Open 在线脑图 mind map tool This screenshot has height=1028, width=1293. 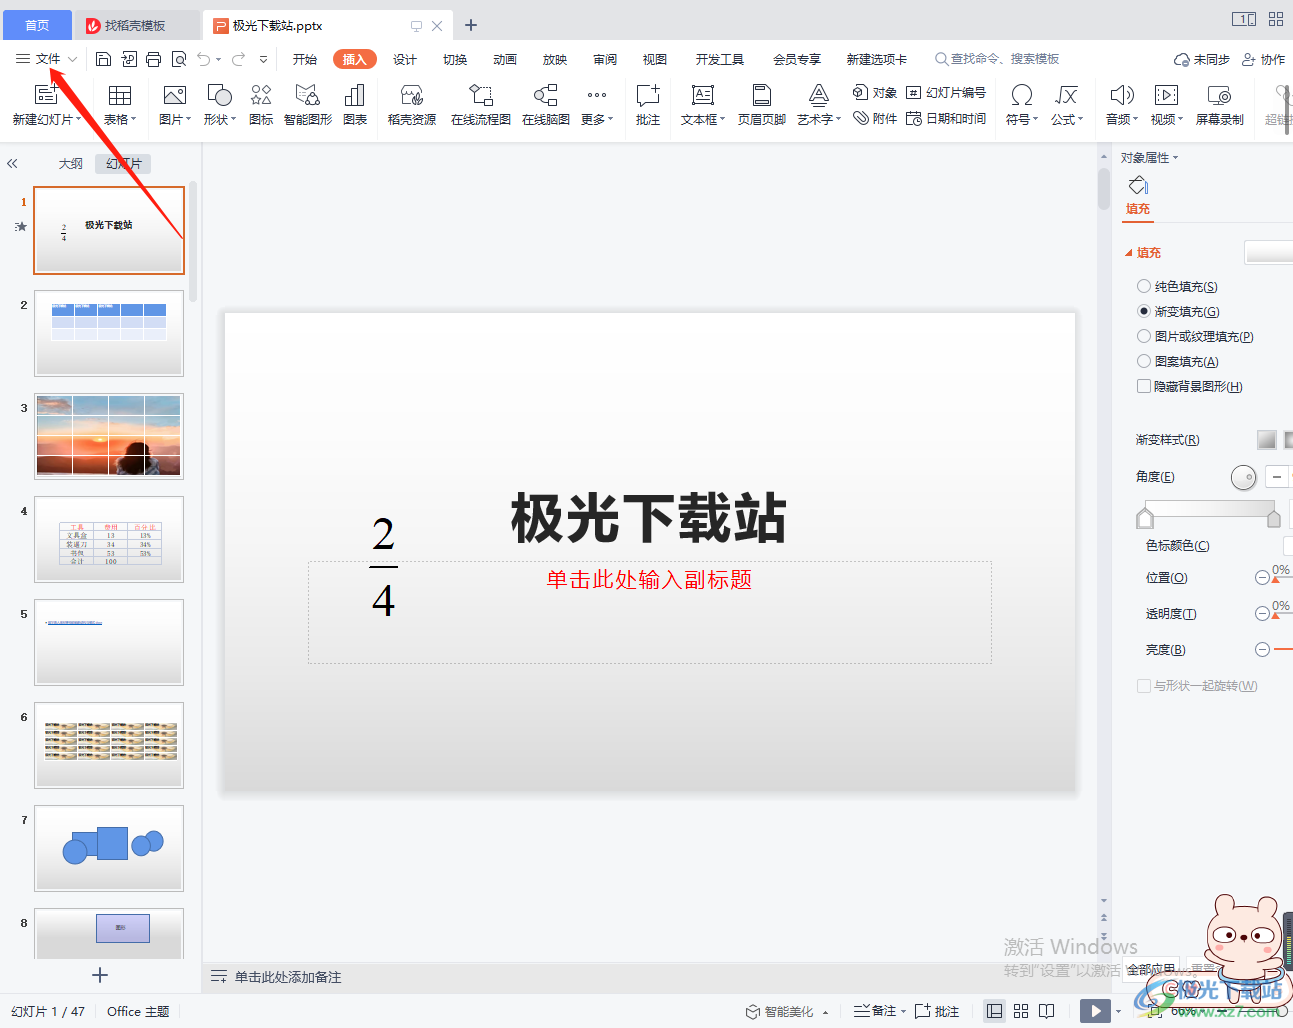point(546,105)
